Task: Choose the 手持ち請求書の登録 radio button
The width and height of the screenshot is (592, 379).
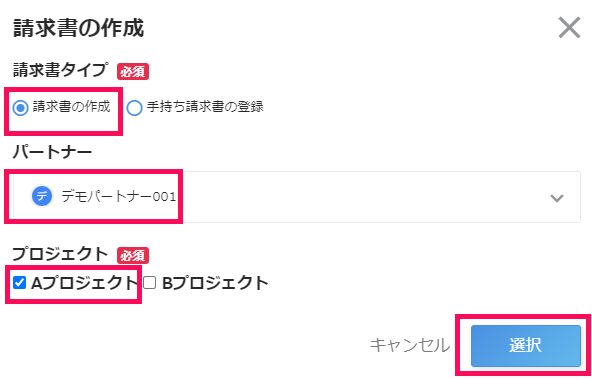Action: 134,108
